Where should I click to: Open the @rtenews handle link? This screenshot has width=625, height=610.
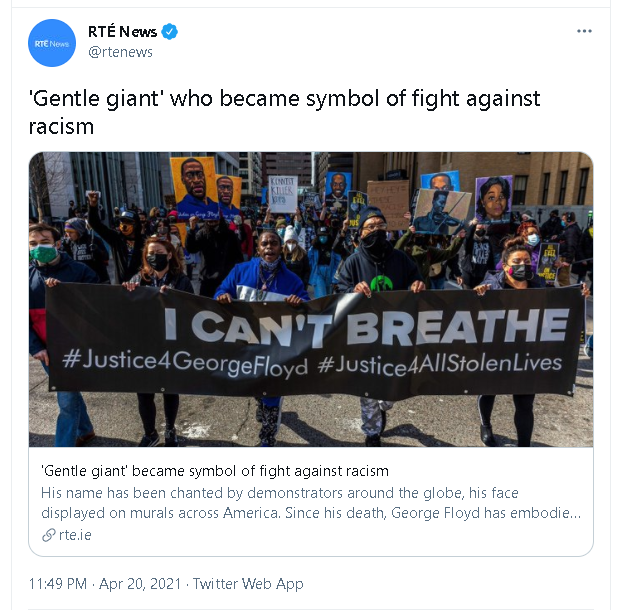tap(120, 52)
